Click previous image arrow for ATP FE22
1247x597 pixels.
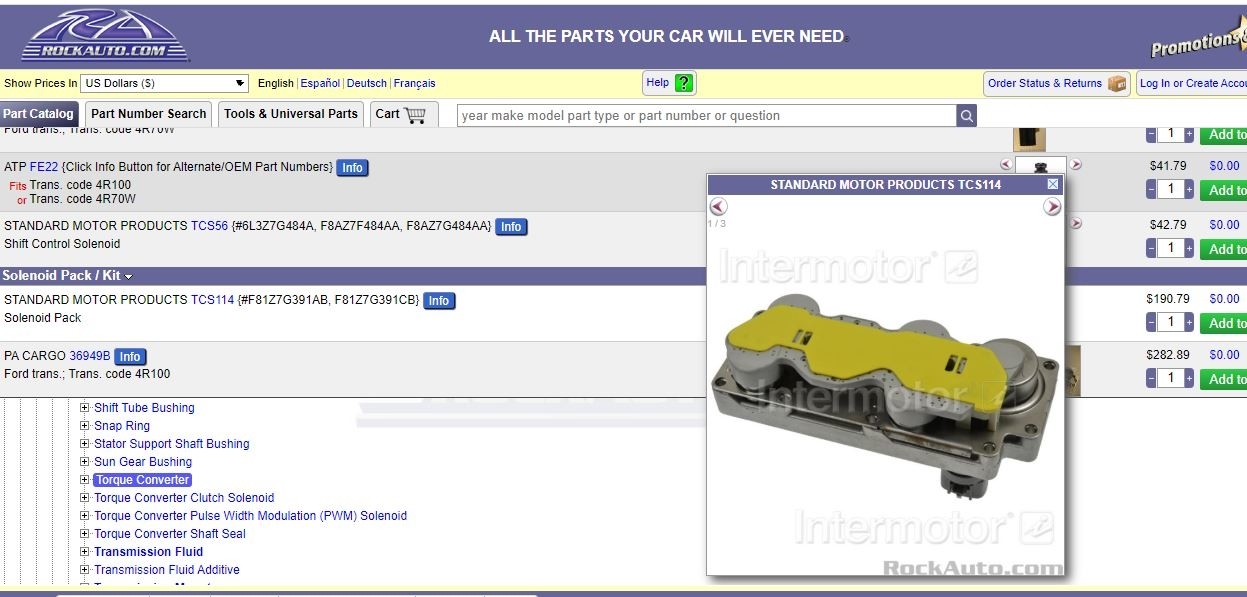pyautogui.click(x=1006, y=164)
